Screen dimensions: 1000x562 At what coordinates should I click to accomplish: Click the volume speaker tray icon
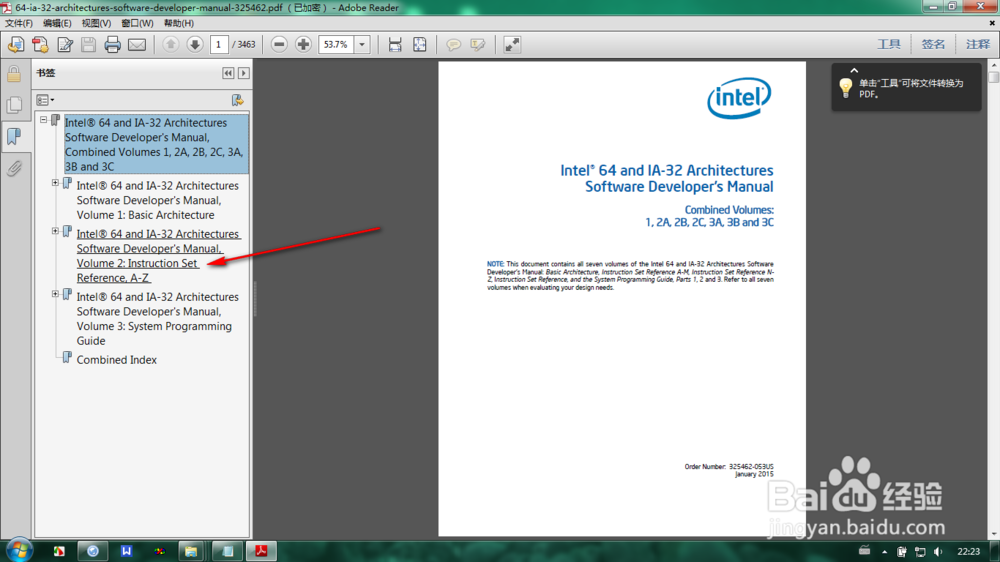(938, 552)
